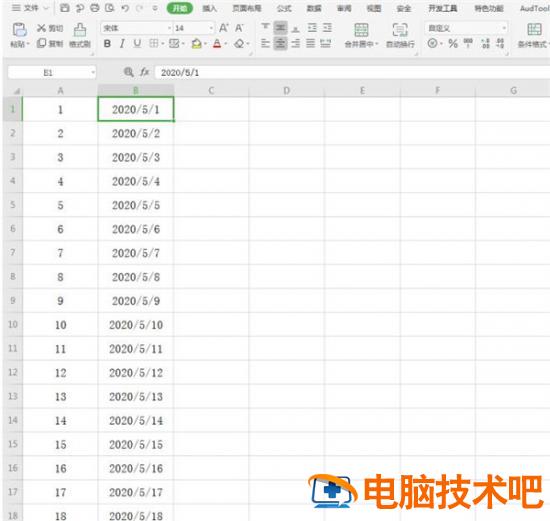Click the fx insert function icon

[x=144, y=72]
